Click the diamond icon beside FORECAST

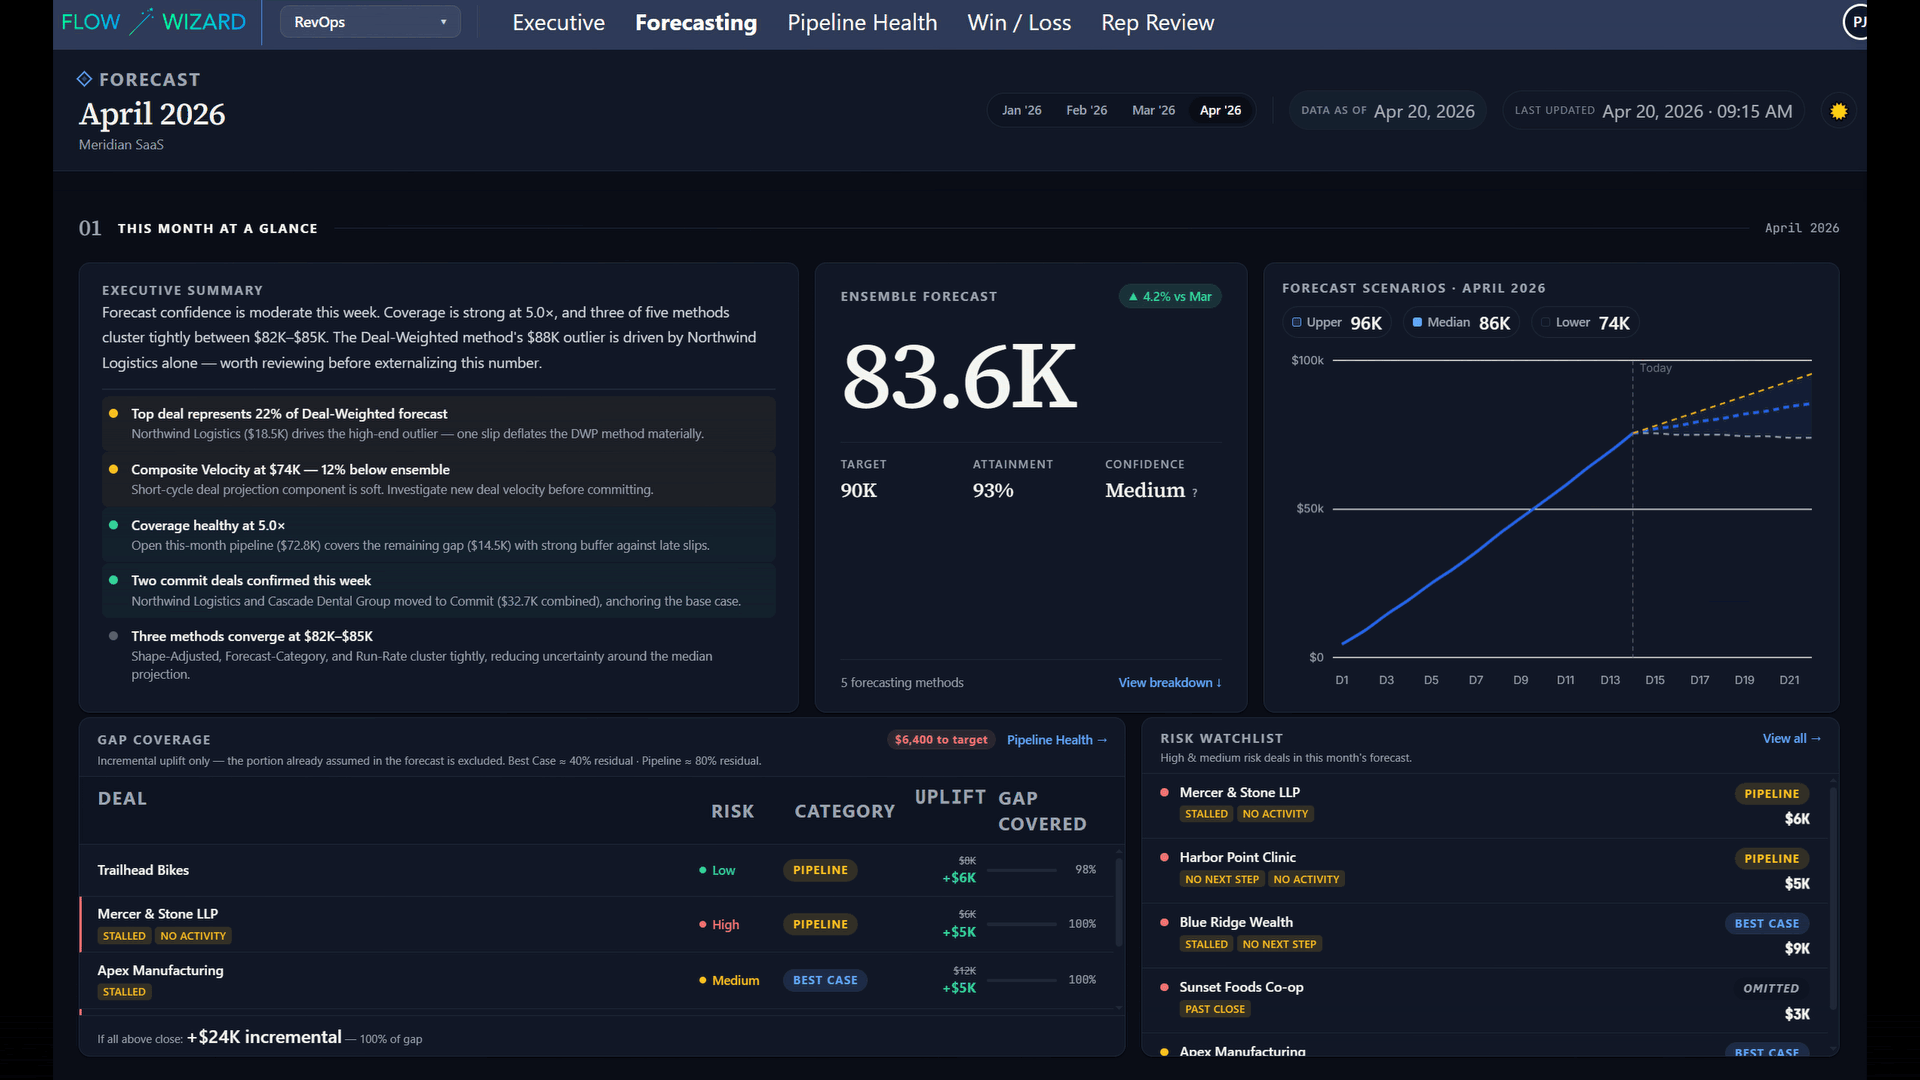(x=85, y=79)
